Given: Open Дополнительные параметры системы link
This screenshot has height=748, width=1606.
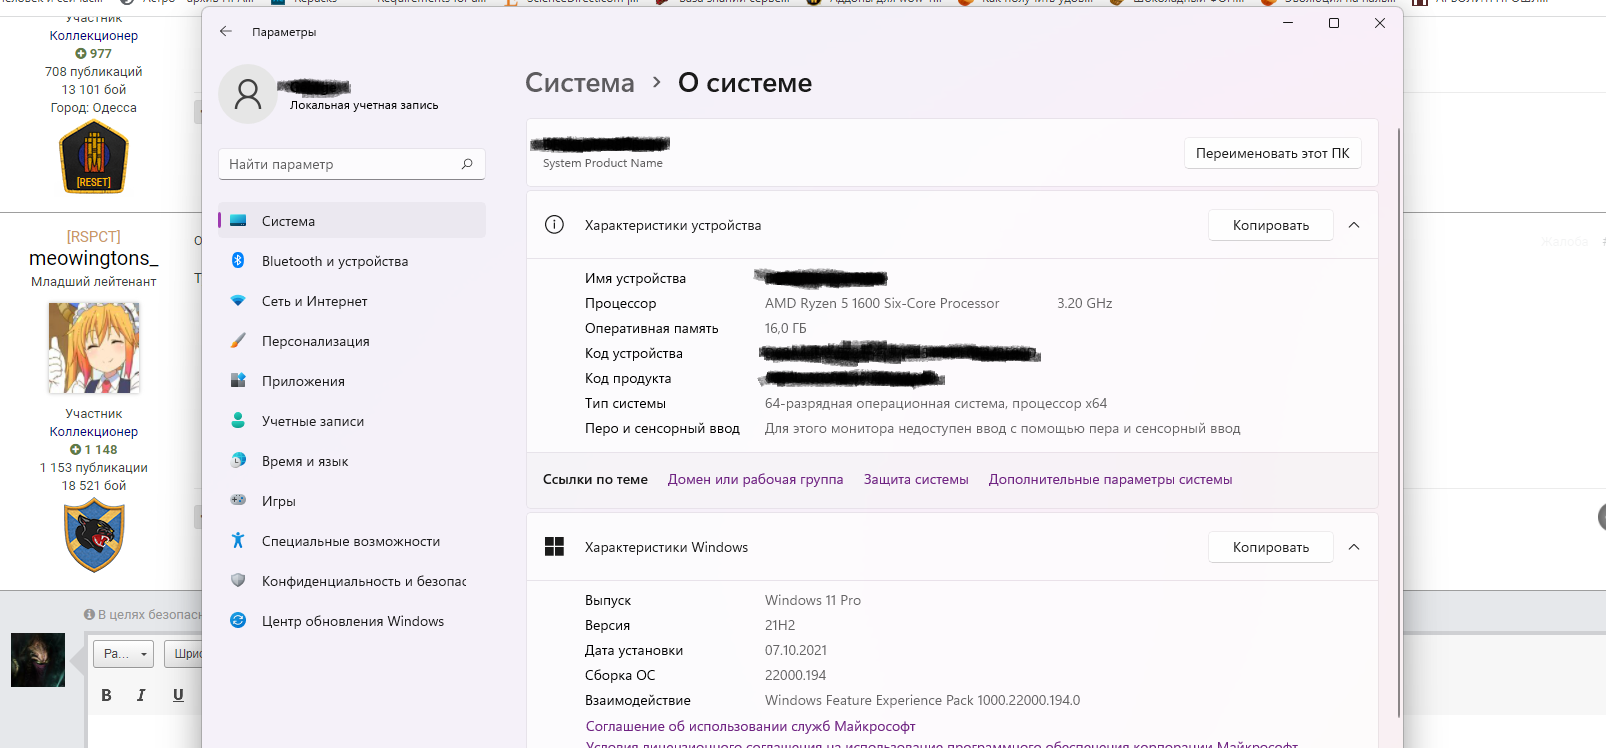Looking at the screenshot, I should click(x=1110, y=479).
